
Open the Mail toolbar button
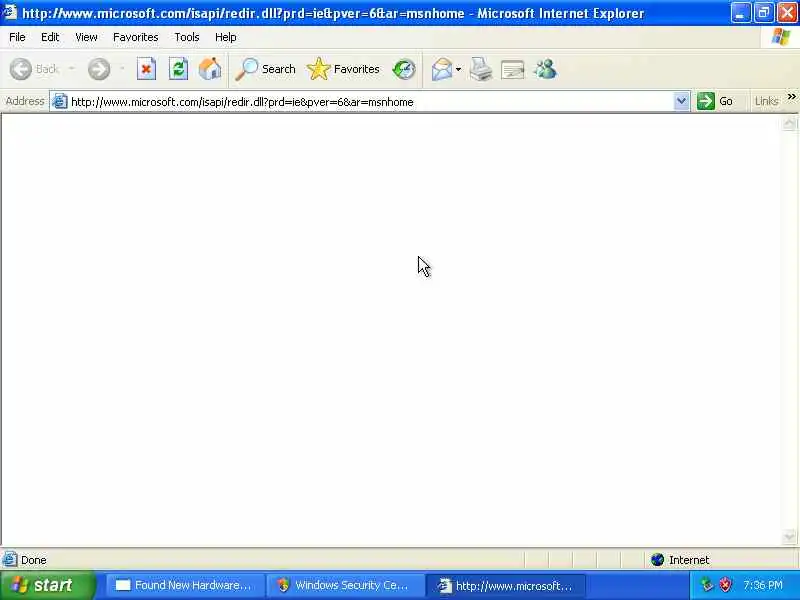441,69
